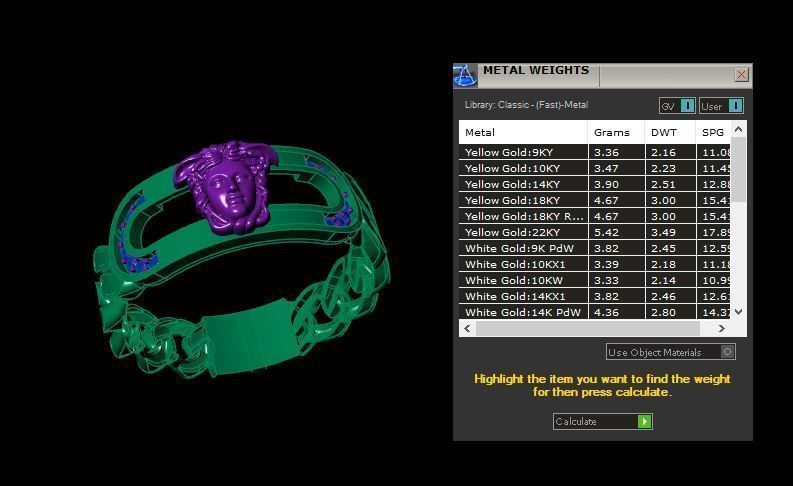Screen dimensions: 793x486
Task: Select the Yellow Gold:9KY row
Action: (x=595, y=152)
